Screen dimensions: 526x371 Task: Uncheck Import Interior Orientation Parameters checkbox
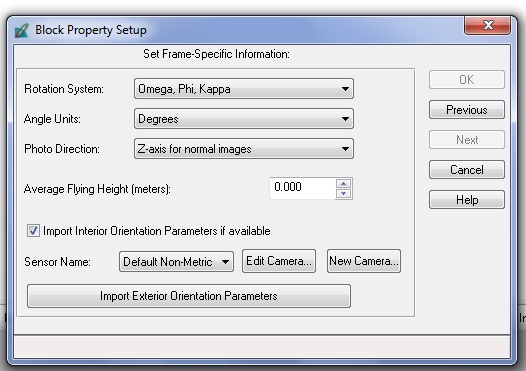click(x=33, y=231)
